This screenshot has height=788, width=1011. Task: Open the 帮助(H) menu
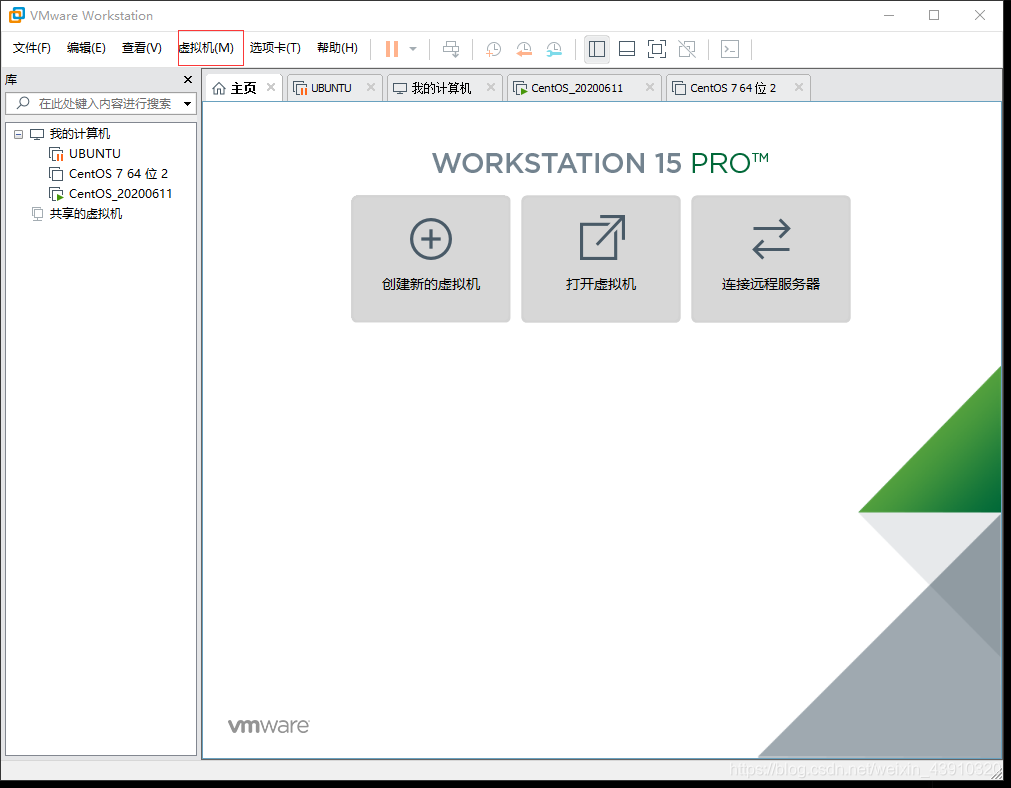tap(337, 48)
